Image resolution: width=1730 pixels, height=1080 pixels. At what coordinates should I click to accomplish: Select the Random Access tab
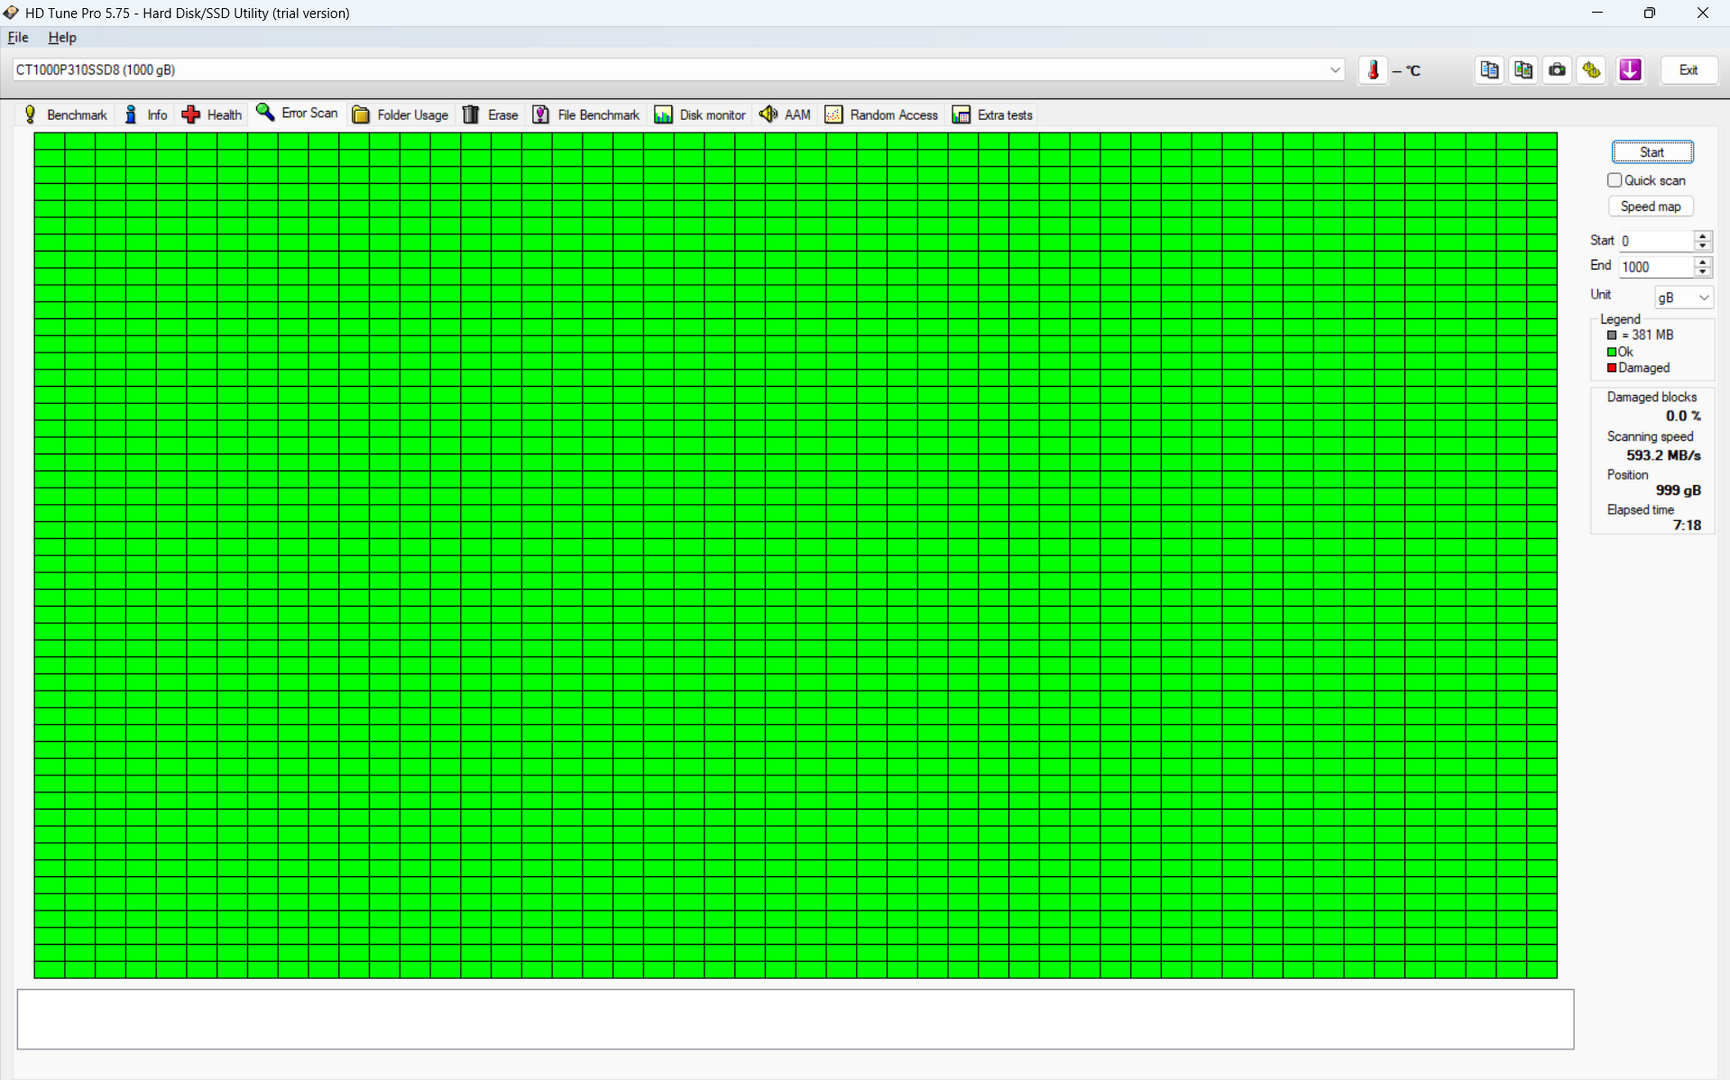[881, 114]
